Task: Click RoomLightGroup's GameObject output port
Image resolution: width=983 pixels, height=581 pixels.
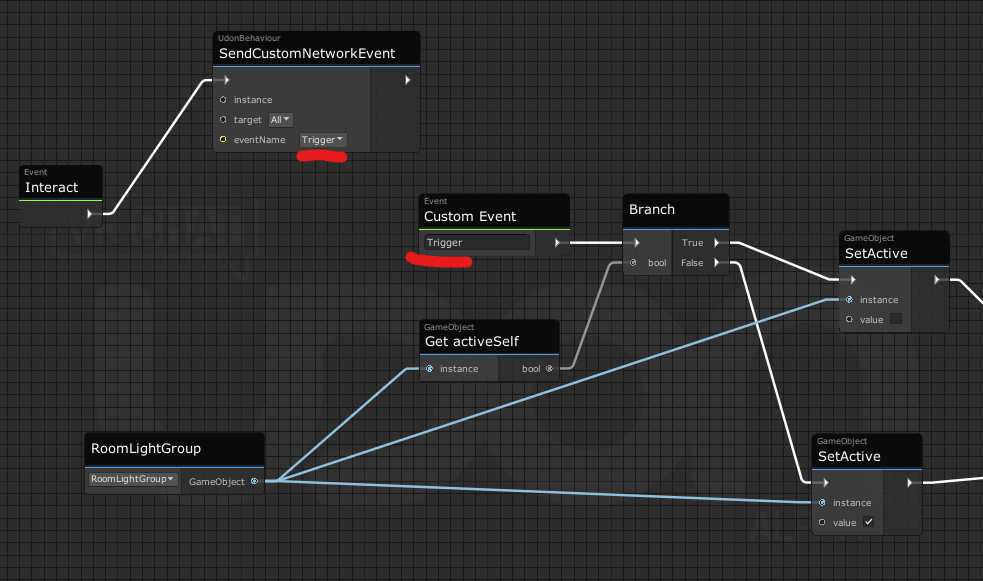Action: click(254, 481)
